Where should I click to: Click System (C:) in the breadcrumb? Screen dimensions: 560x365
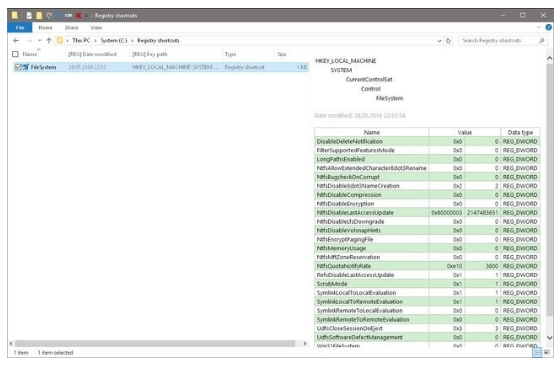pyautogui.click(x=114, y=41)
